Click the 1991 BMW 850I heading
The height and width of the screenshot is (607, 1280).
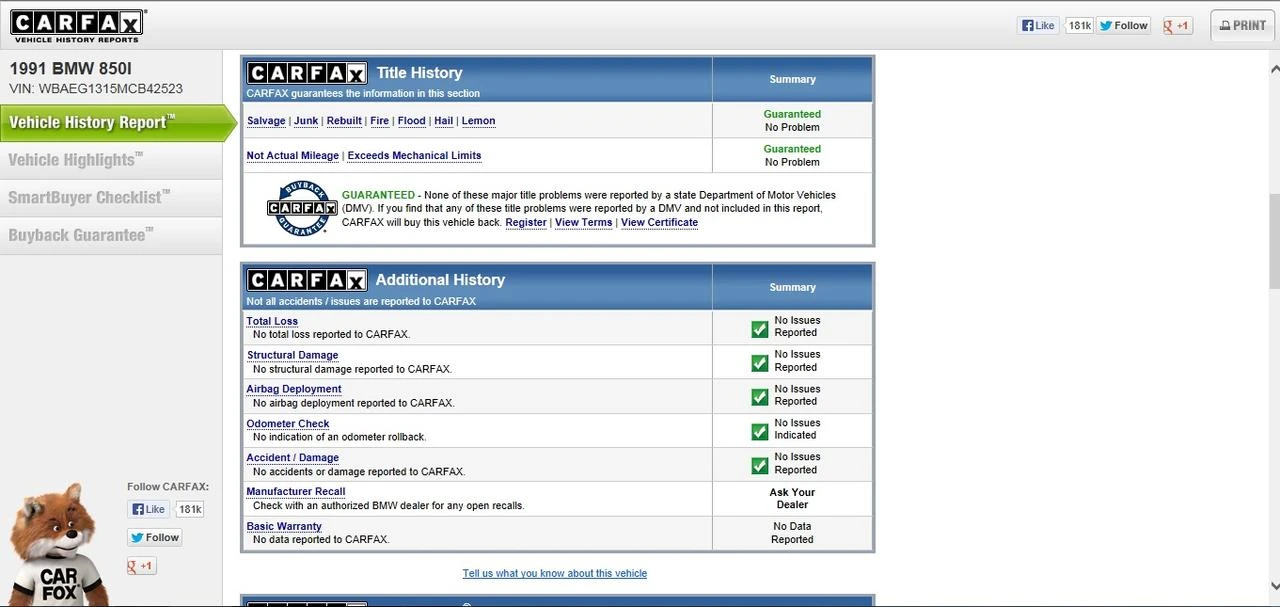pos(71,69)
